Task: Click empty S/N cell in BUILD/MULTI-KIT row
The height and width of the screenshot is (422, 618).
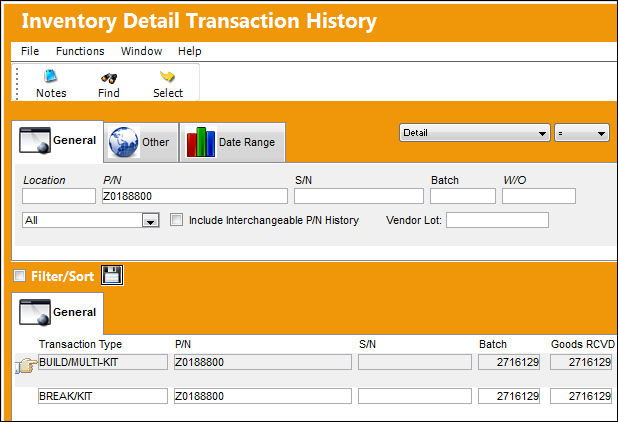Action: coord(415,362)
